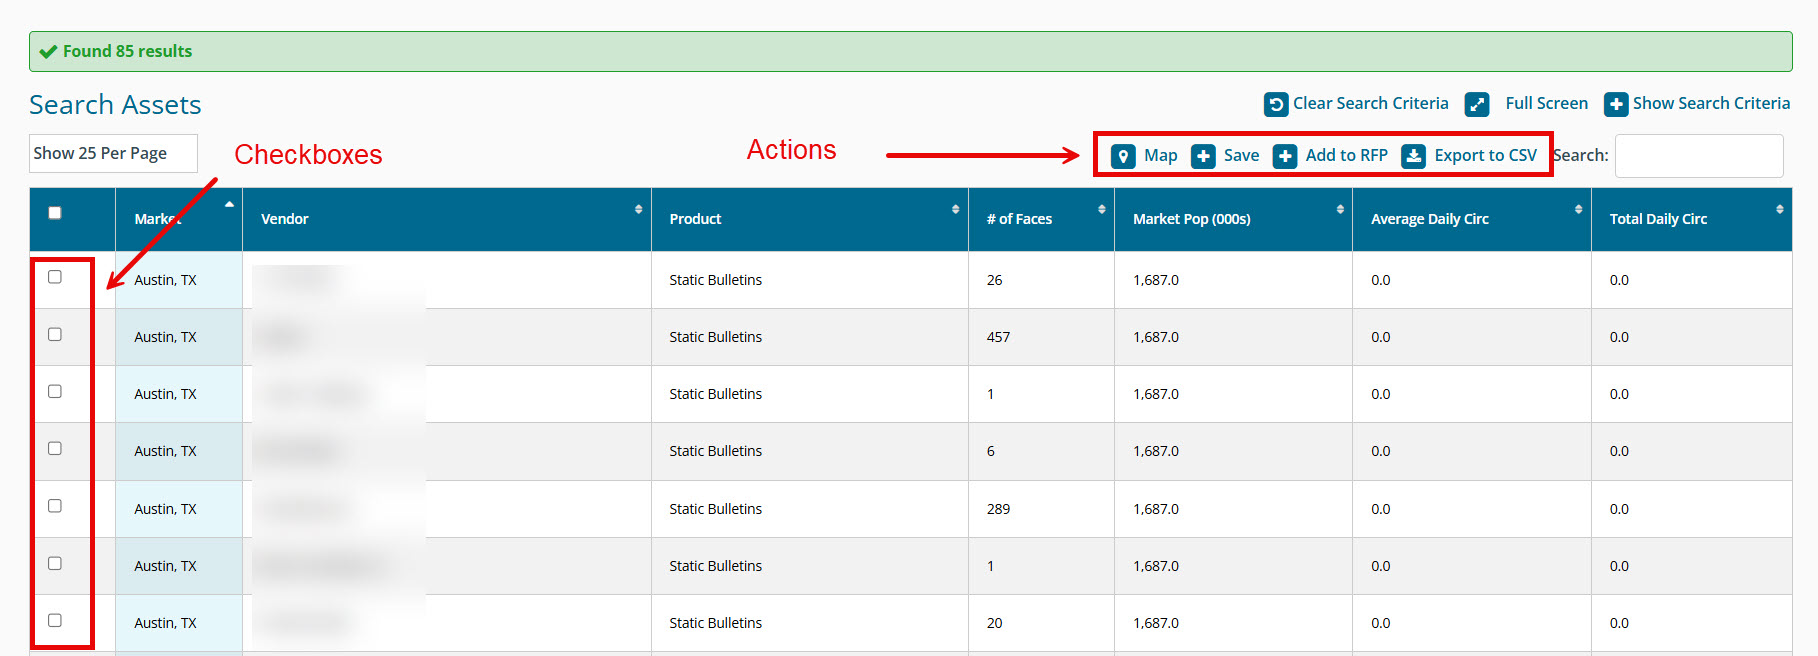
Task: Select the checkbox for the 457 faces row
Action: 55,334
